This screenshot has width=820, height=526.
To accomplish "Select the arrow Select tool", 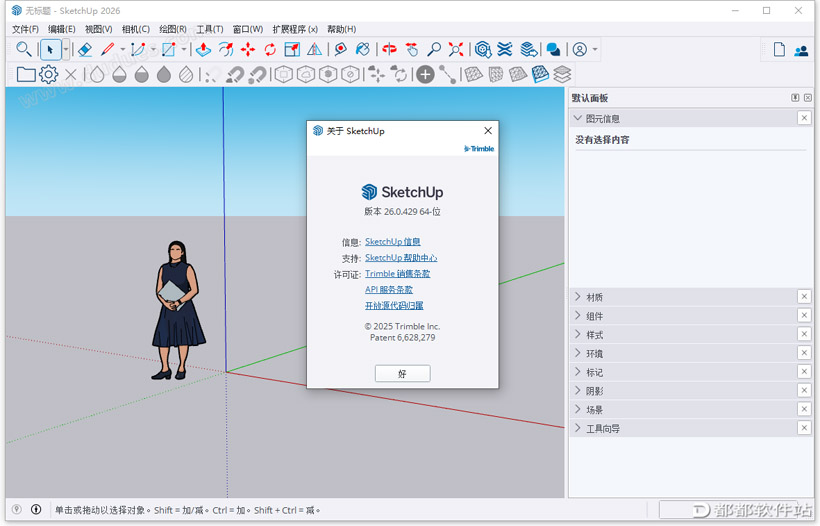I will pos(50,49).
